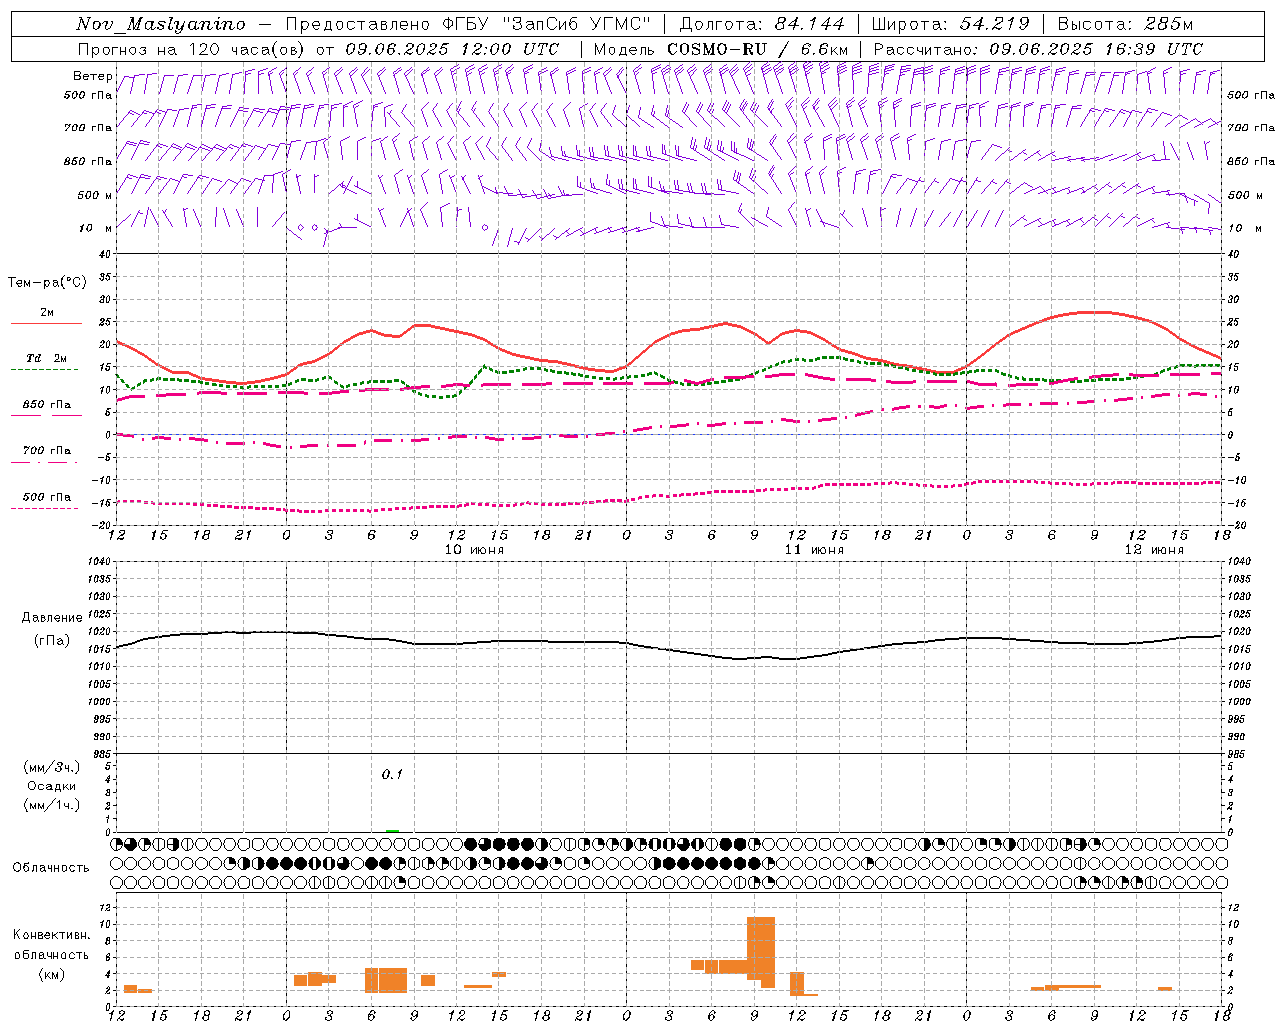This screenshot has height=1024, width=1280.
Task: Click the date label 10 июня
Action: tap(474, 550)
